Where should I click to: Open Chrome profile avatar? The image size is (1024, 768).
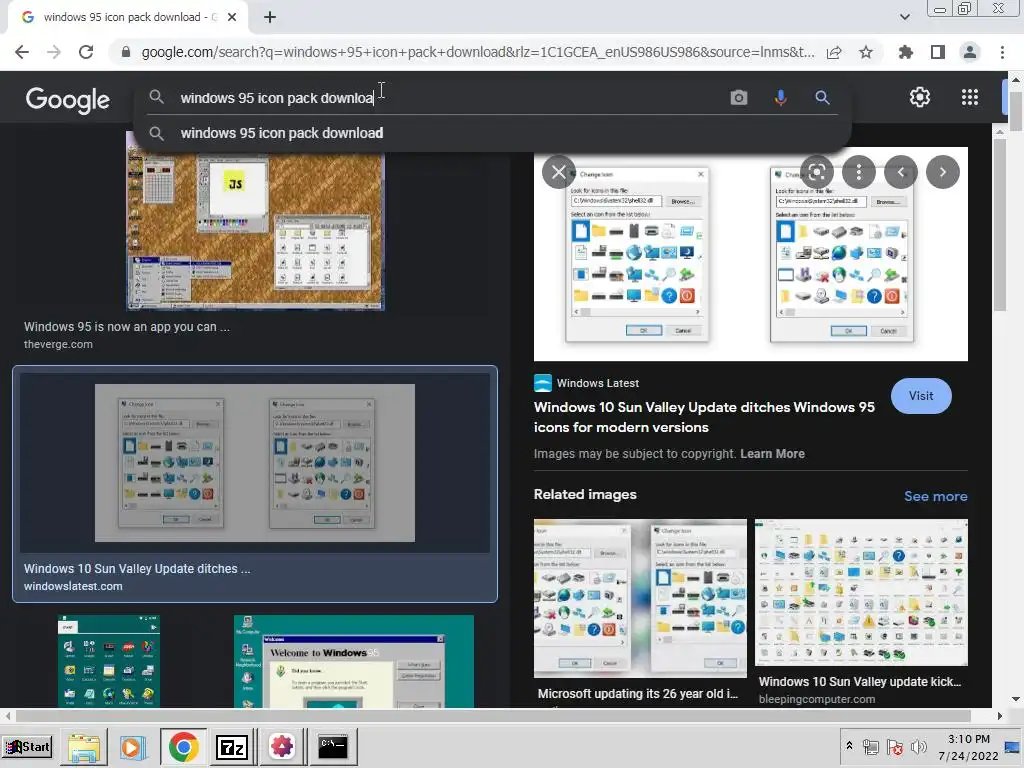[970, 52]
